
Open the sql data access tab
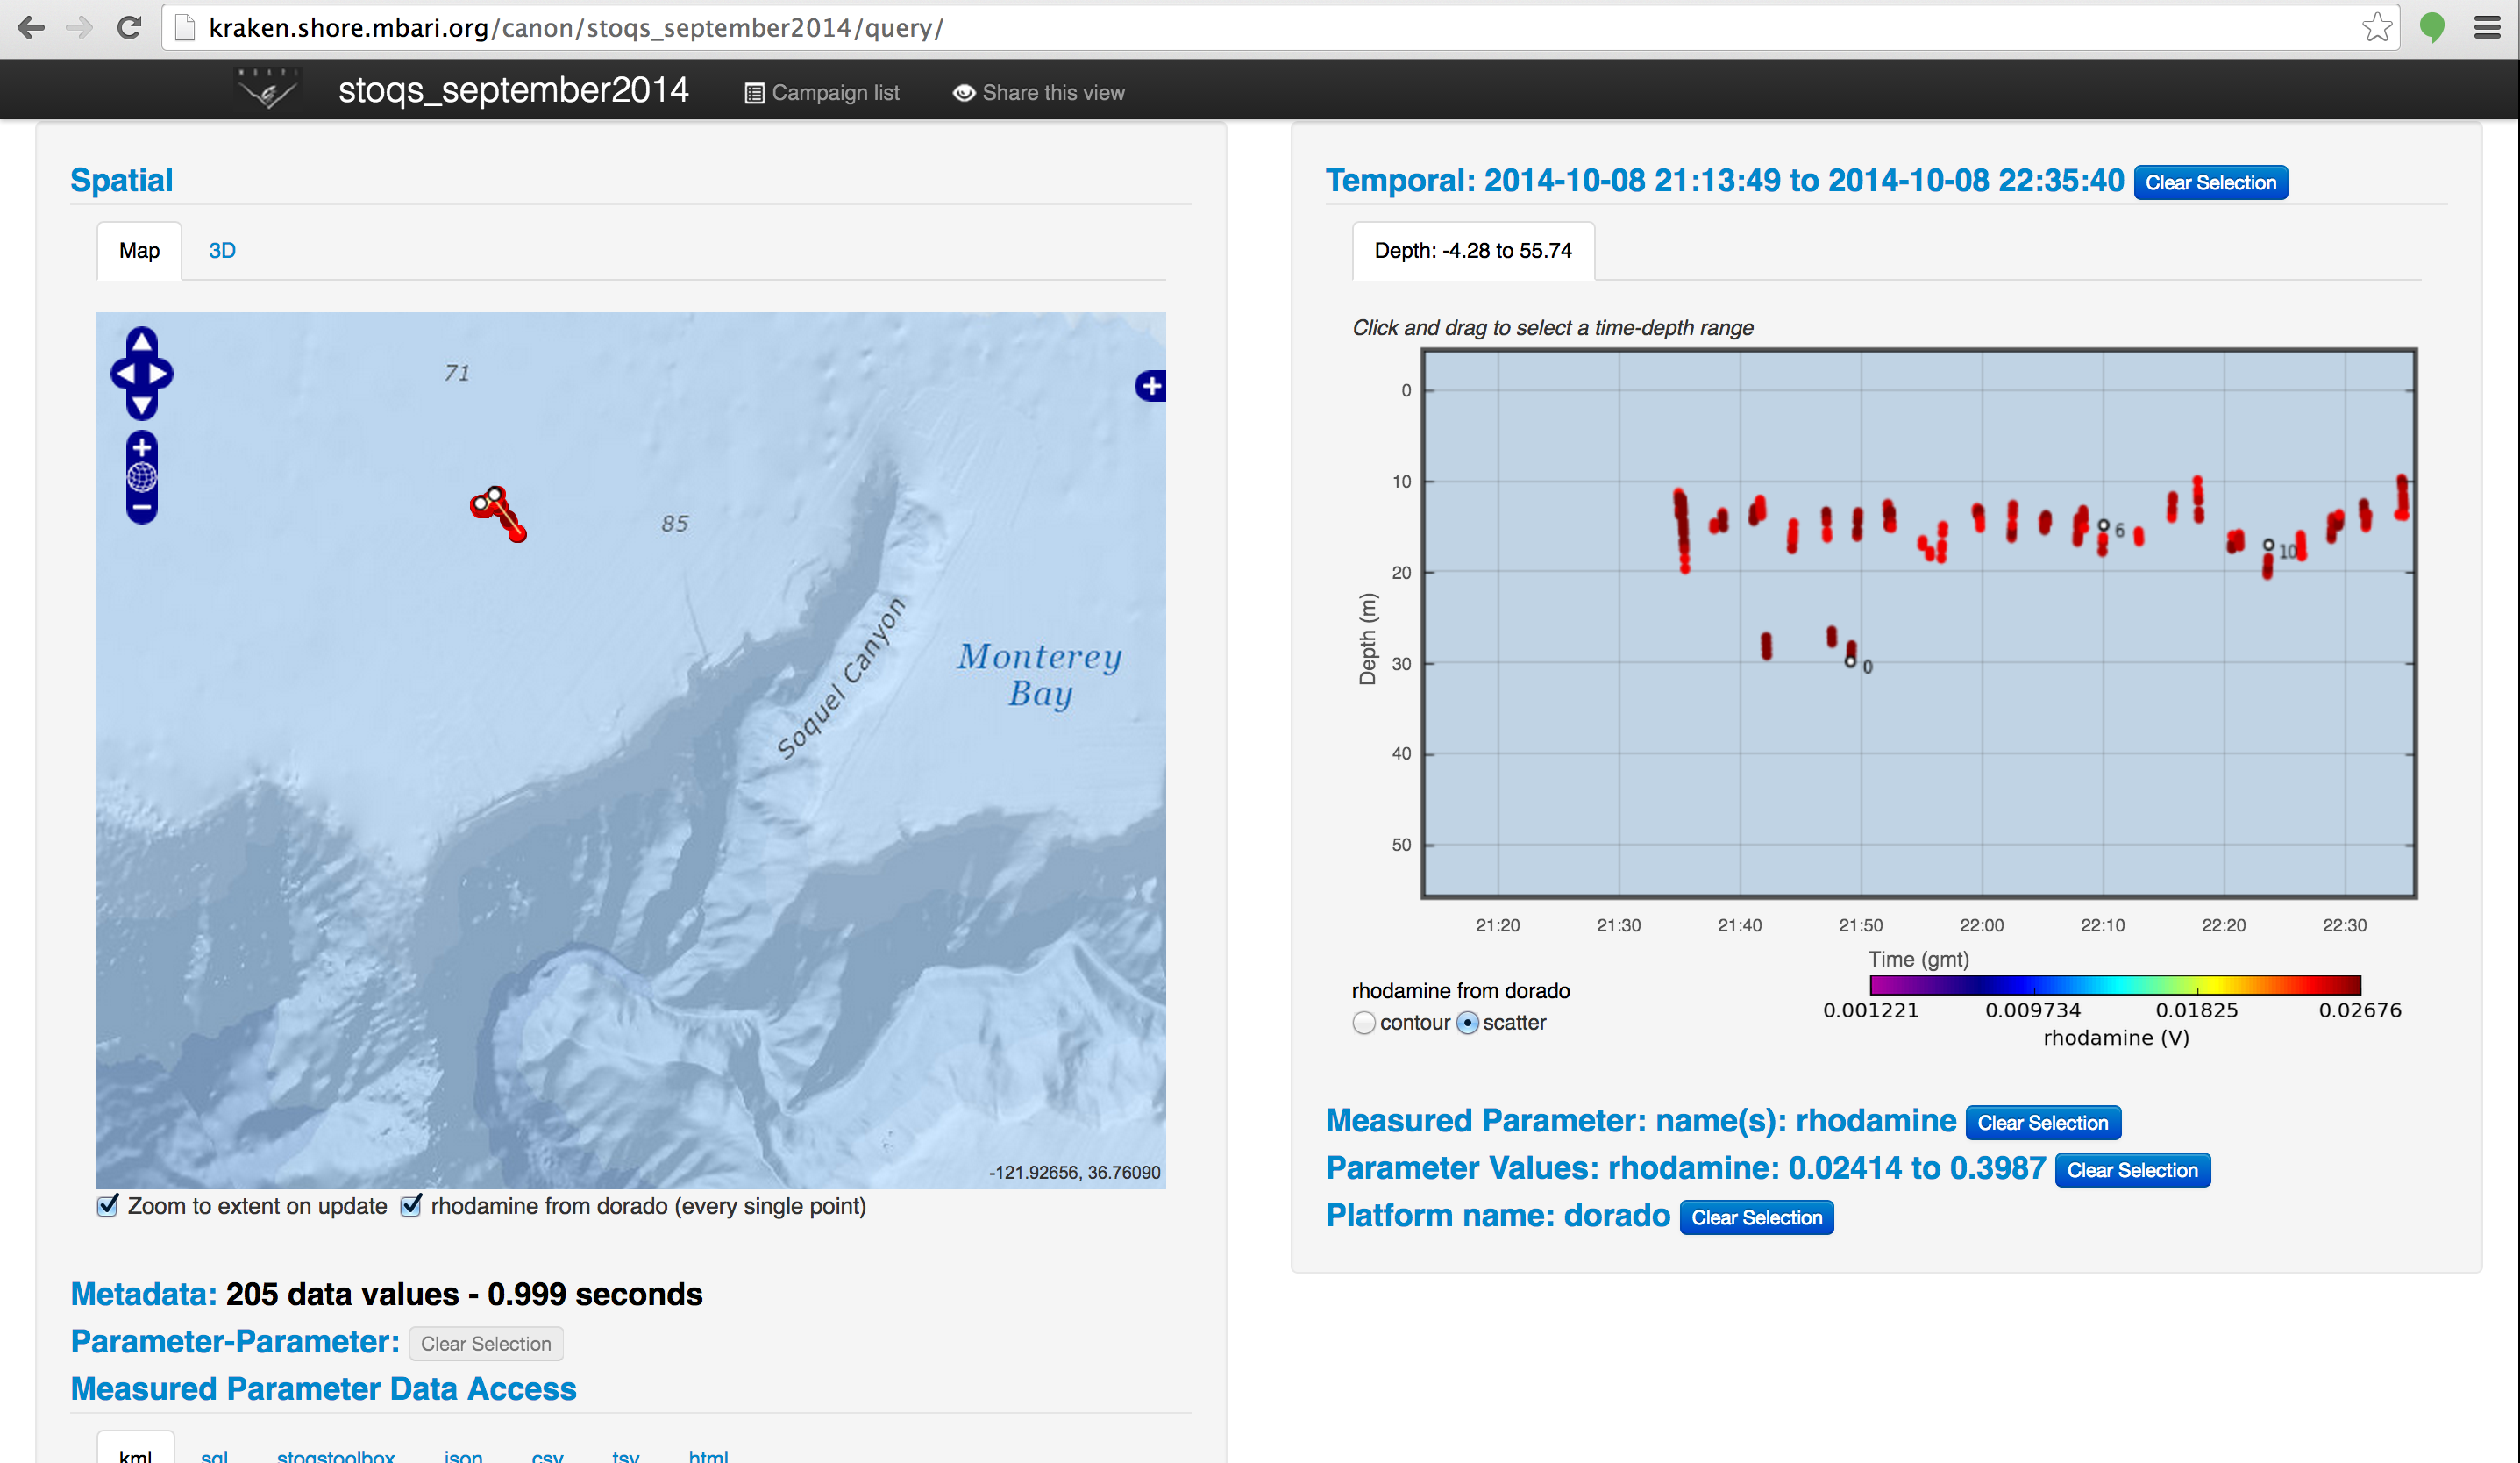point(214,1455)
